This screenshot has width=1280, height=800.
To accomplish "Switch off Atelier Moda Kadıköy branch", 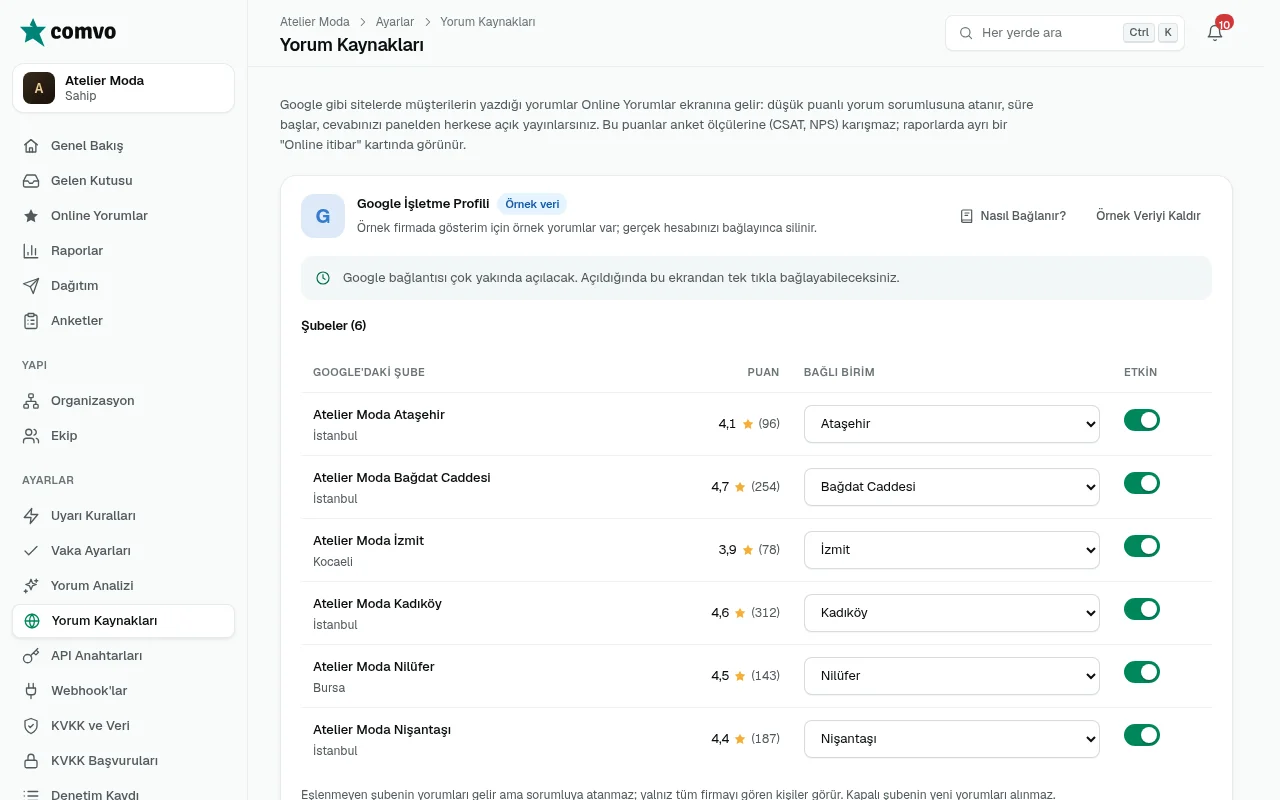I will pyautogui.click(x=1142, y=609).
